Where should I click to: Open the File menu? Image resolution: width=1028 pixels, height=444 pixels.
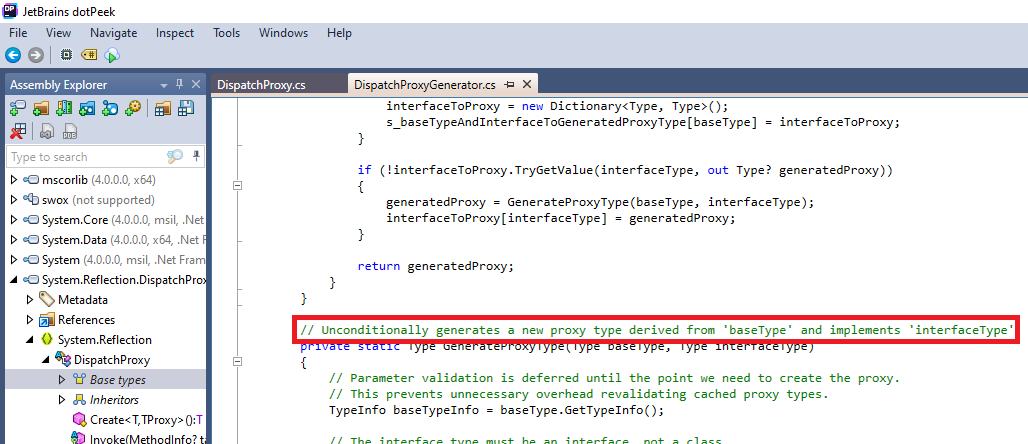coord(18,33)
